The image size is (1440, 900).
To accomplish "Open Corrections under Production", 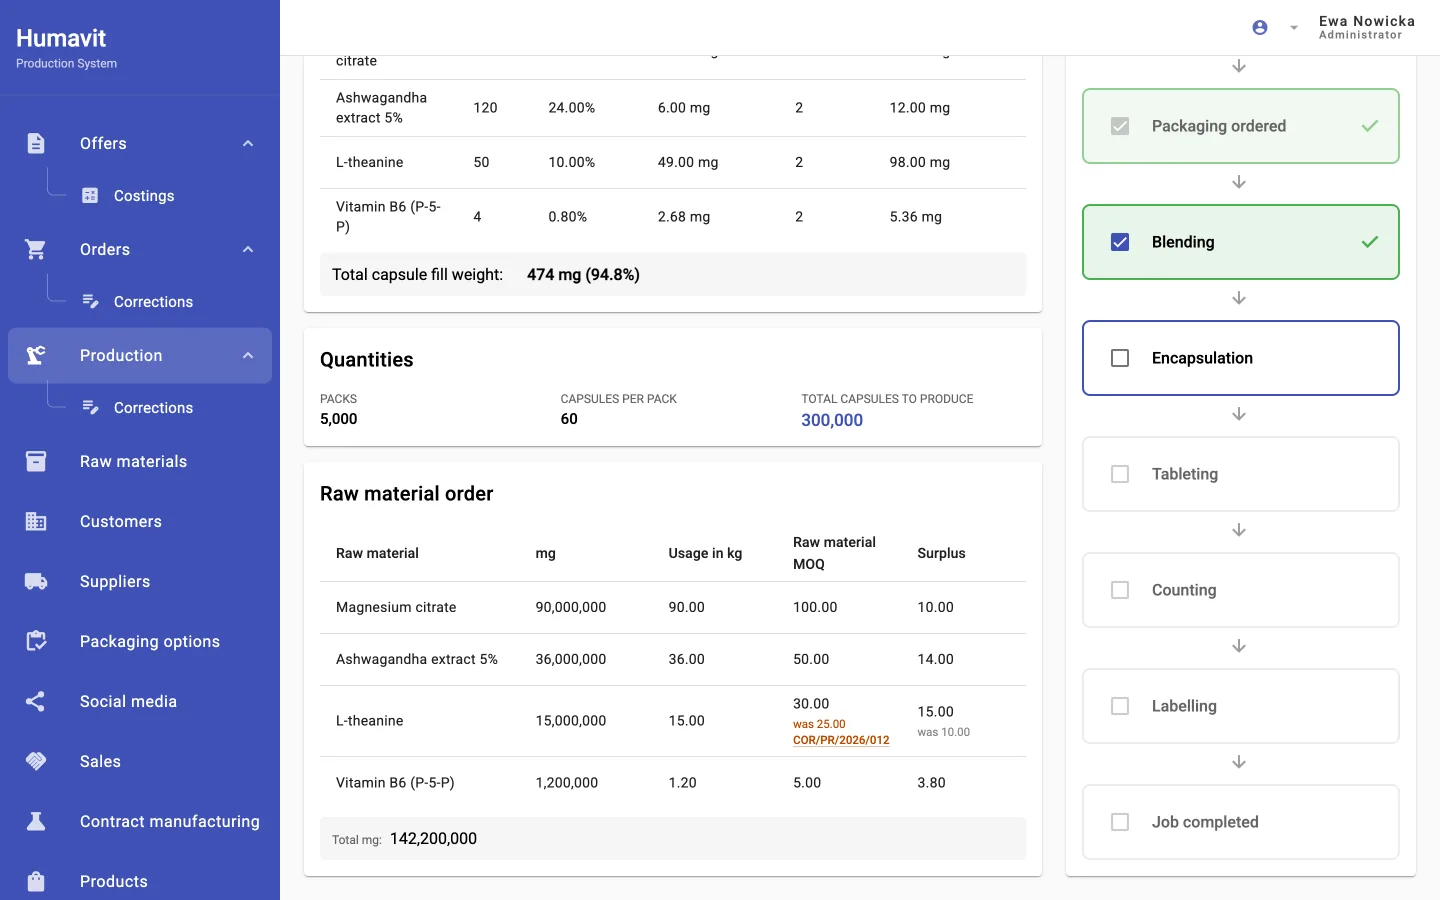I will point(153,408).
